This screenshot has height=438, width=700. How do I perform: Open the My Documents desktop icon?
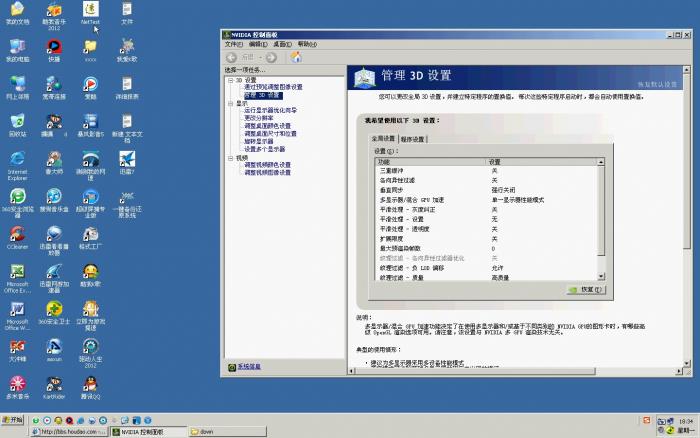pos(17,13)
